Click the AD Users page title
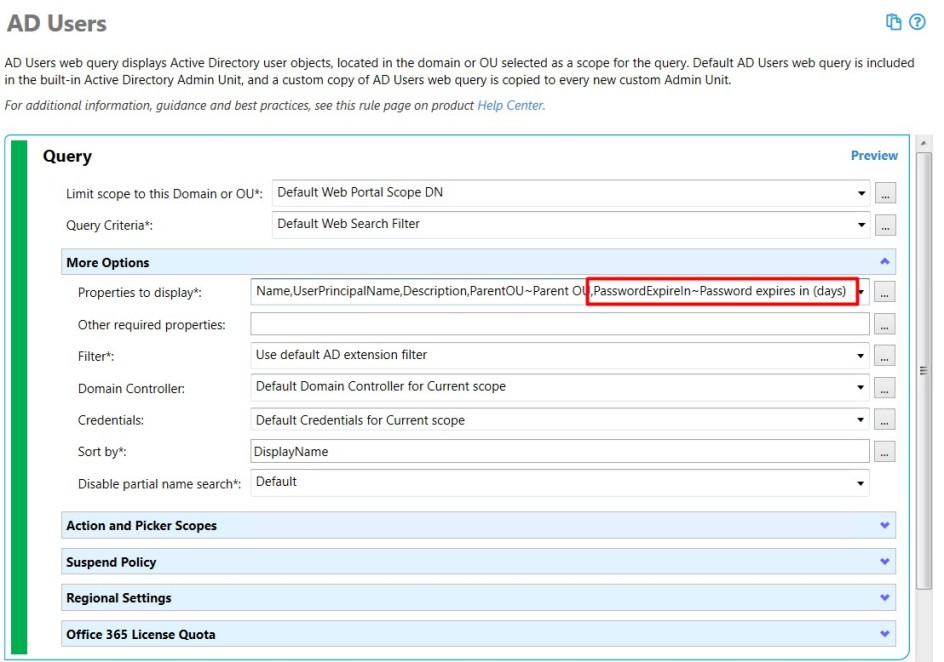944x662 pixels. pyautogui.click(x=57, y=23)
